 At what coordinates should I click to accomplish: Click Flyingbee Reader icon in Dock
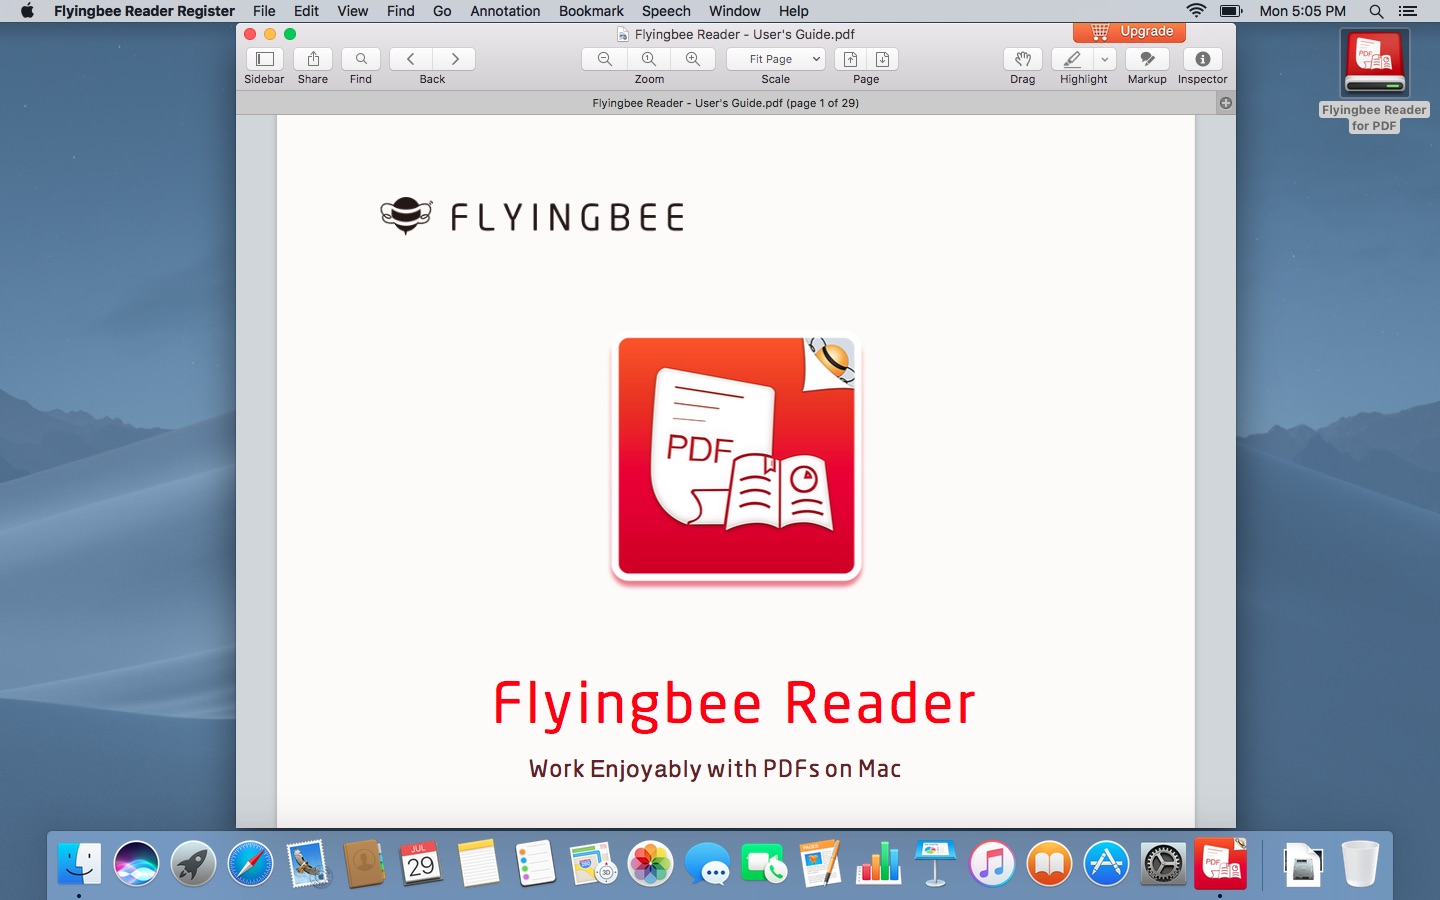click(x=1220, y=864)
